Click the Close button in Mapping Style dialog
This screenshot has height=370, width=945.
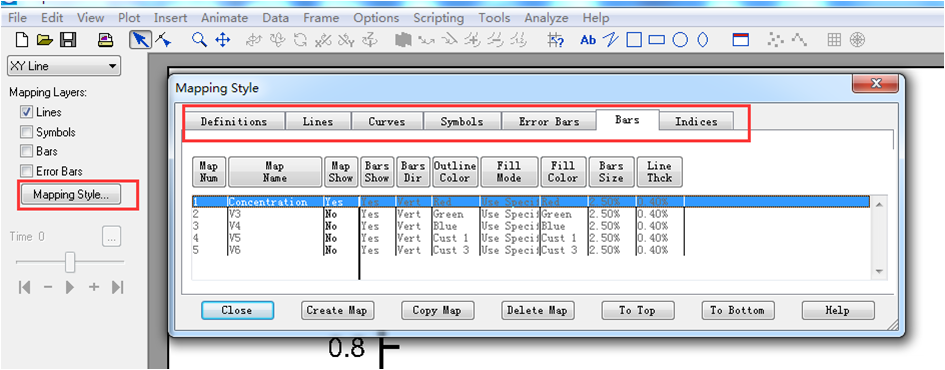coord(237,310)
